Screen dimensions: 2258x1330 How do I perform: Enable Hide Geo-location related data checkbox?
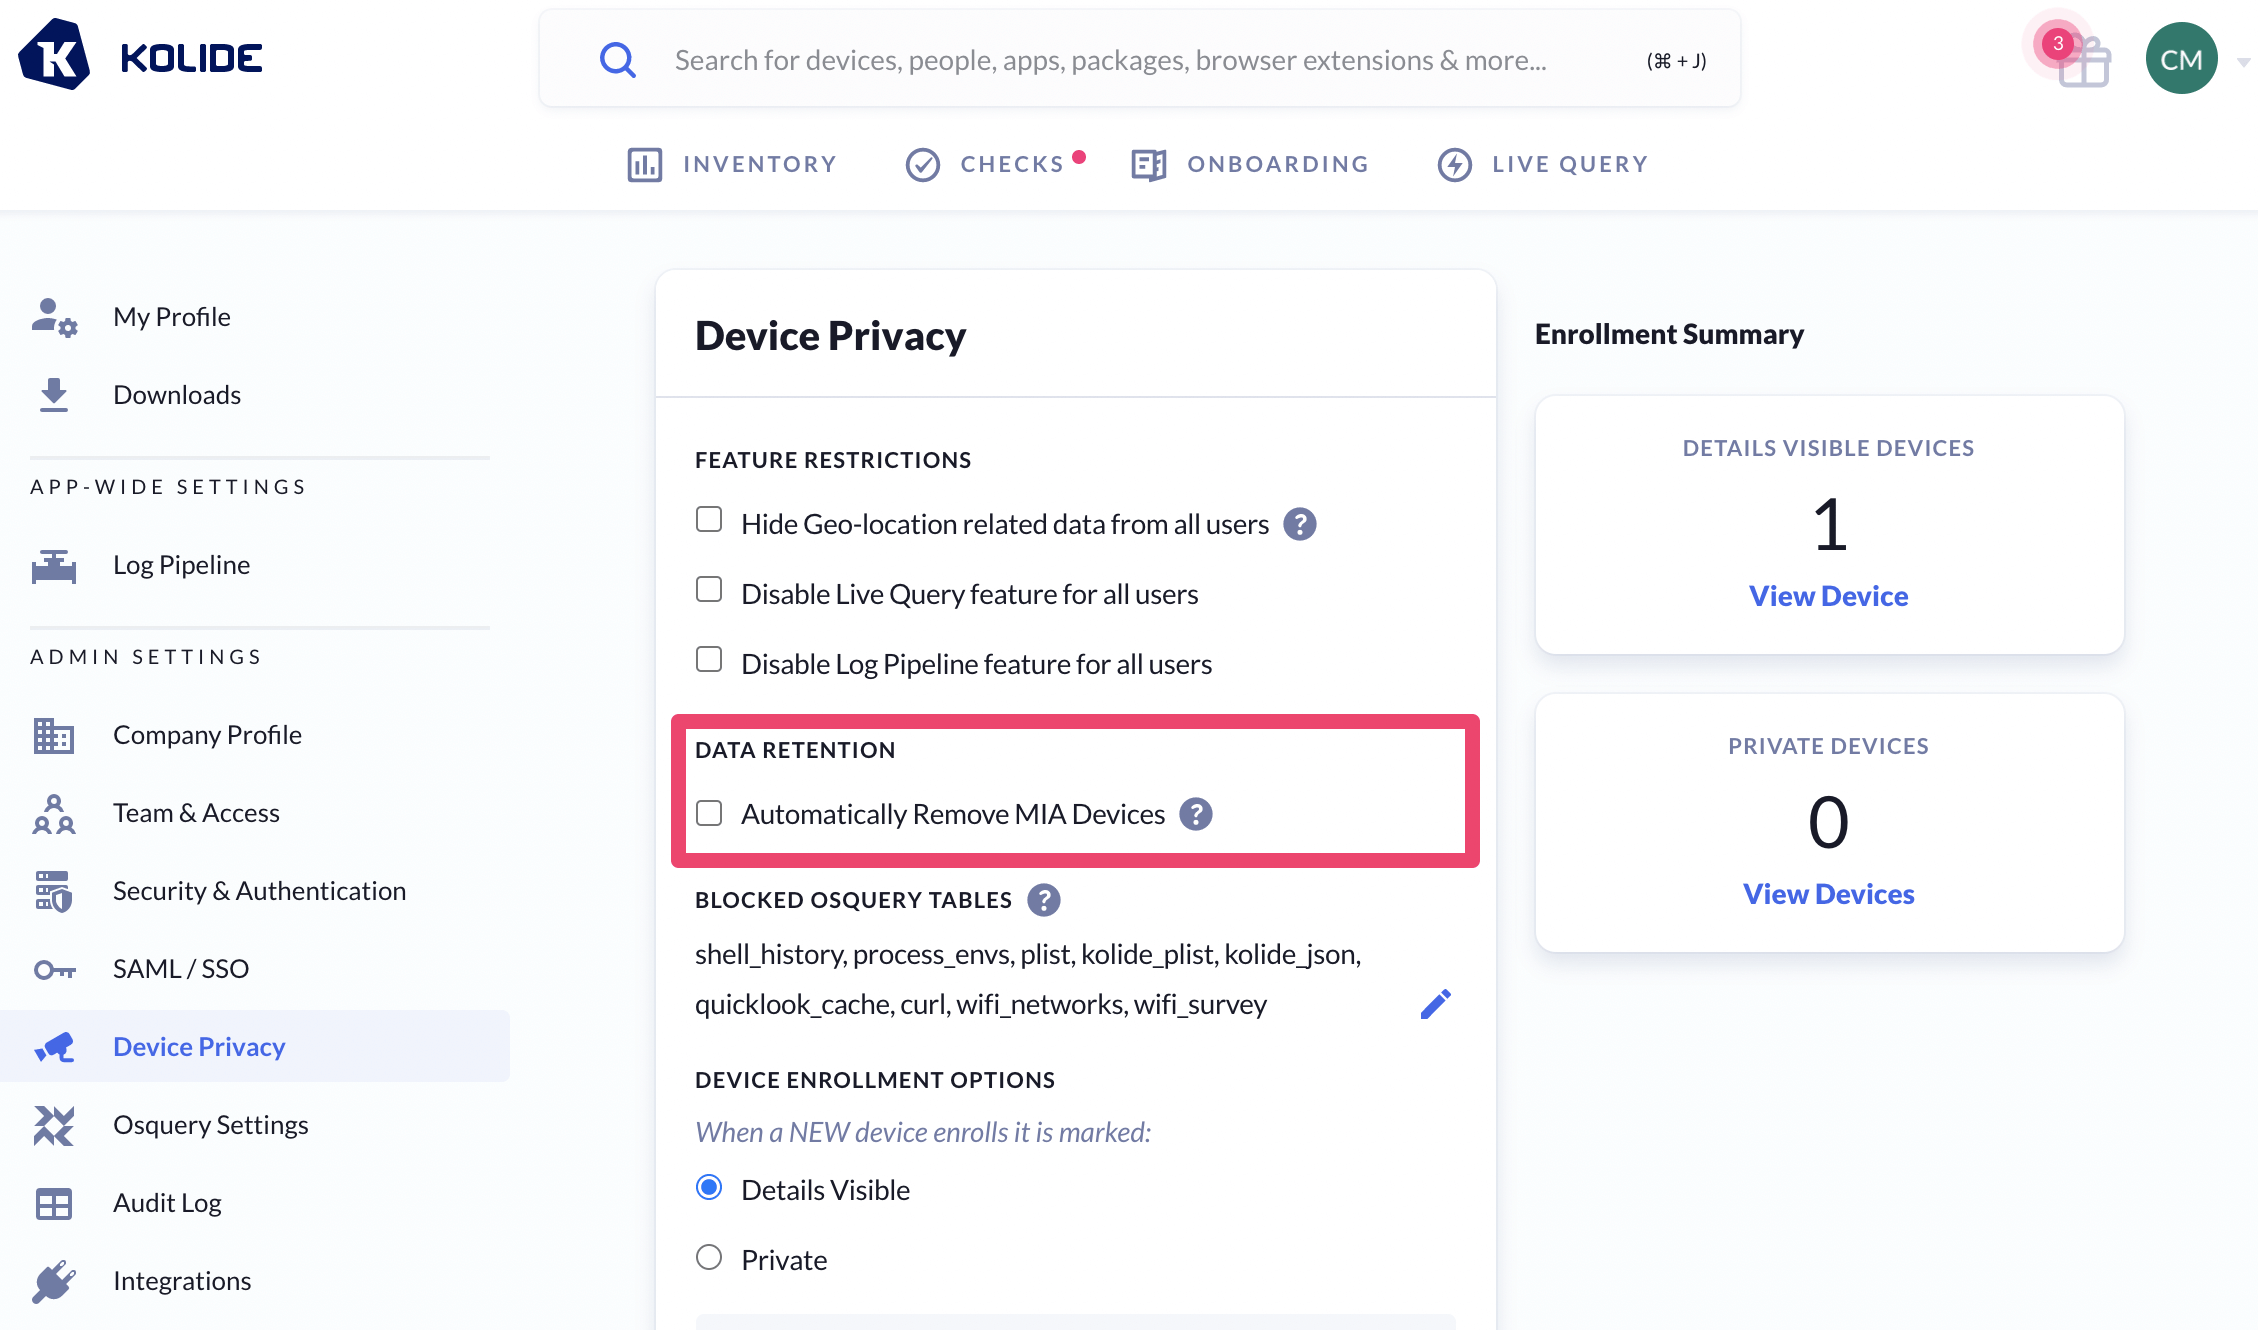tap(709, 520)
